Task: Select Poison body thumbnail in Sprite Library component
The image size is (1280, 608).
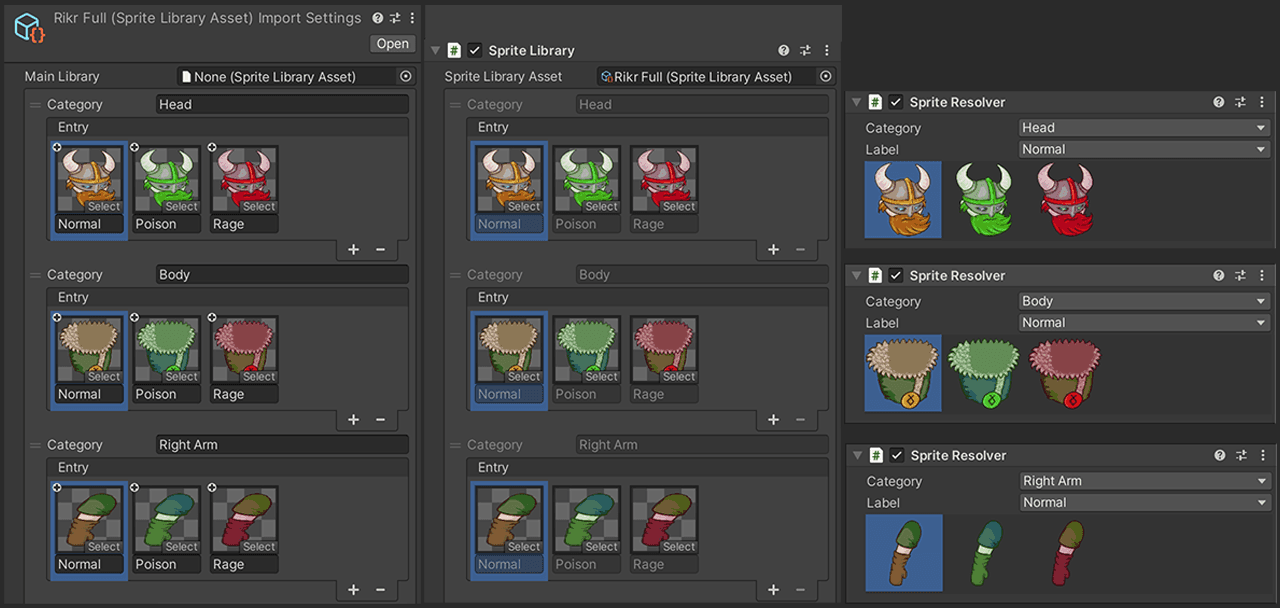Action: (x=587, y=349)
